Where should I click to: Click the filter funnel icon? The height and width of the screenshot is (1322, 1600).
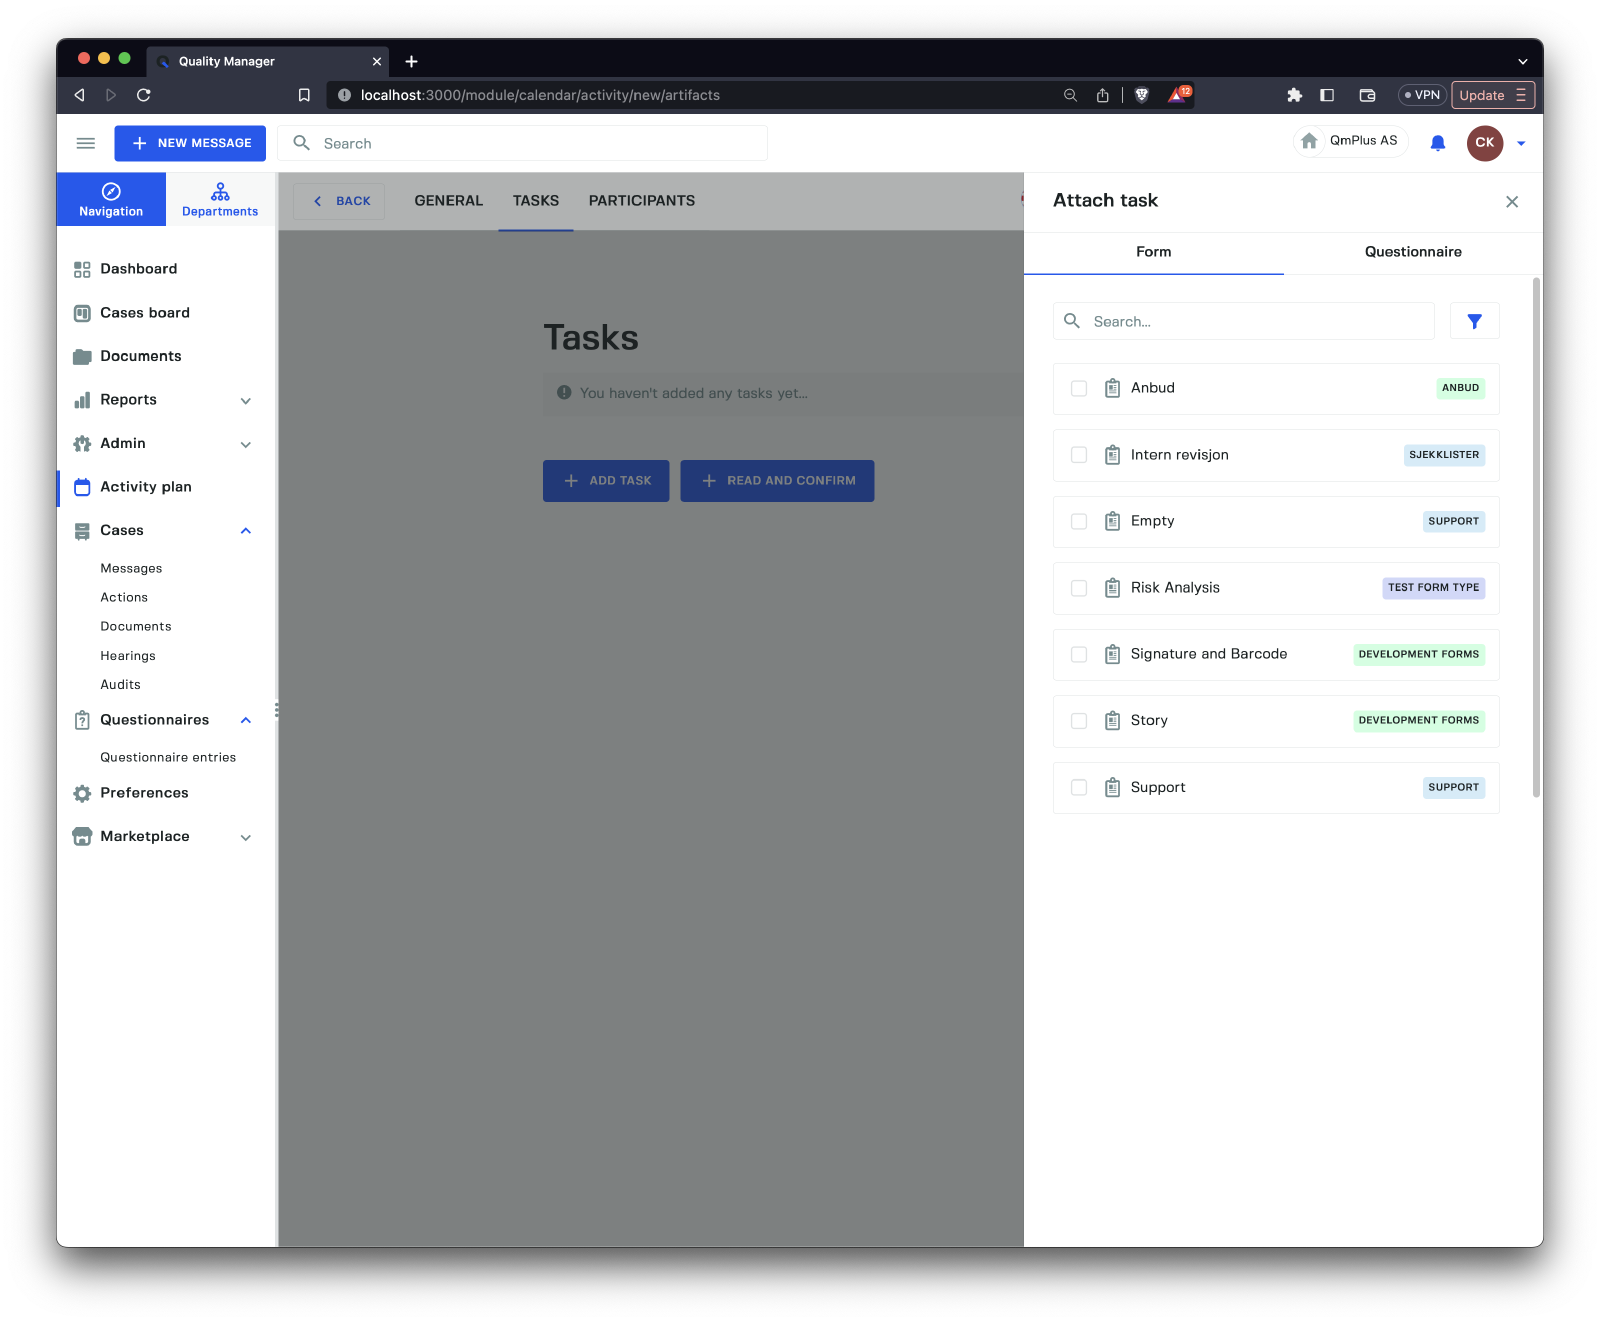1474,321
